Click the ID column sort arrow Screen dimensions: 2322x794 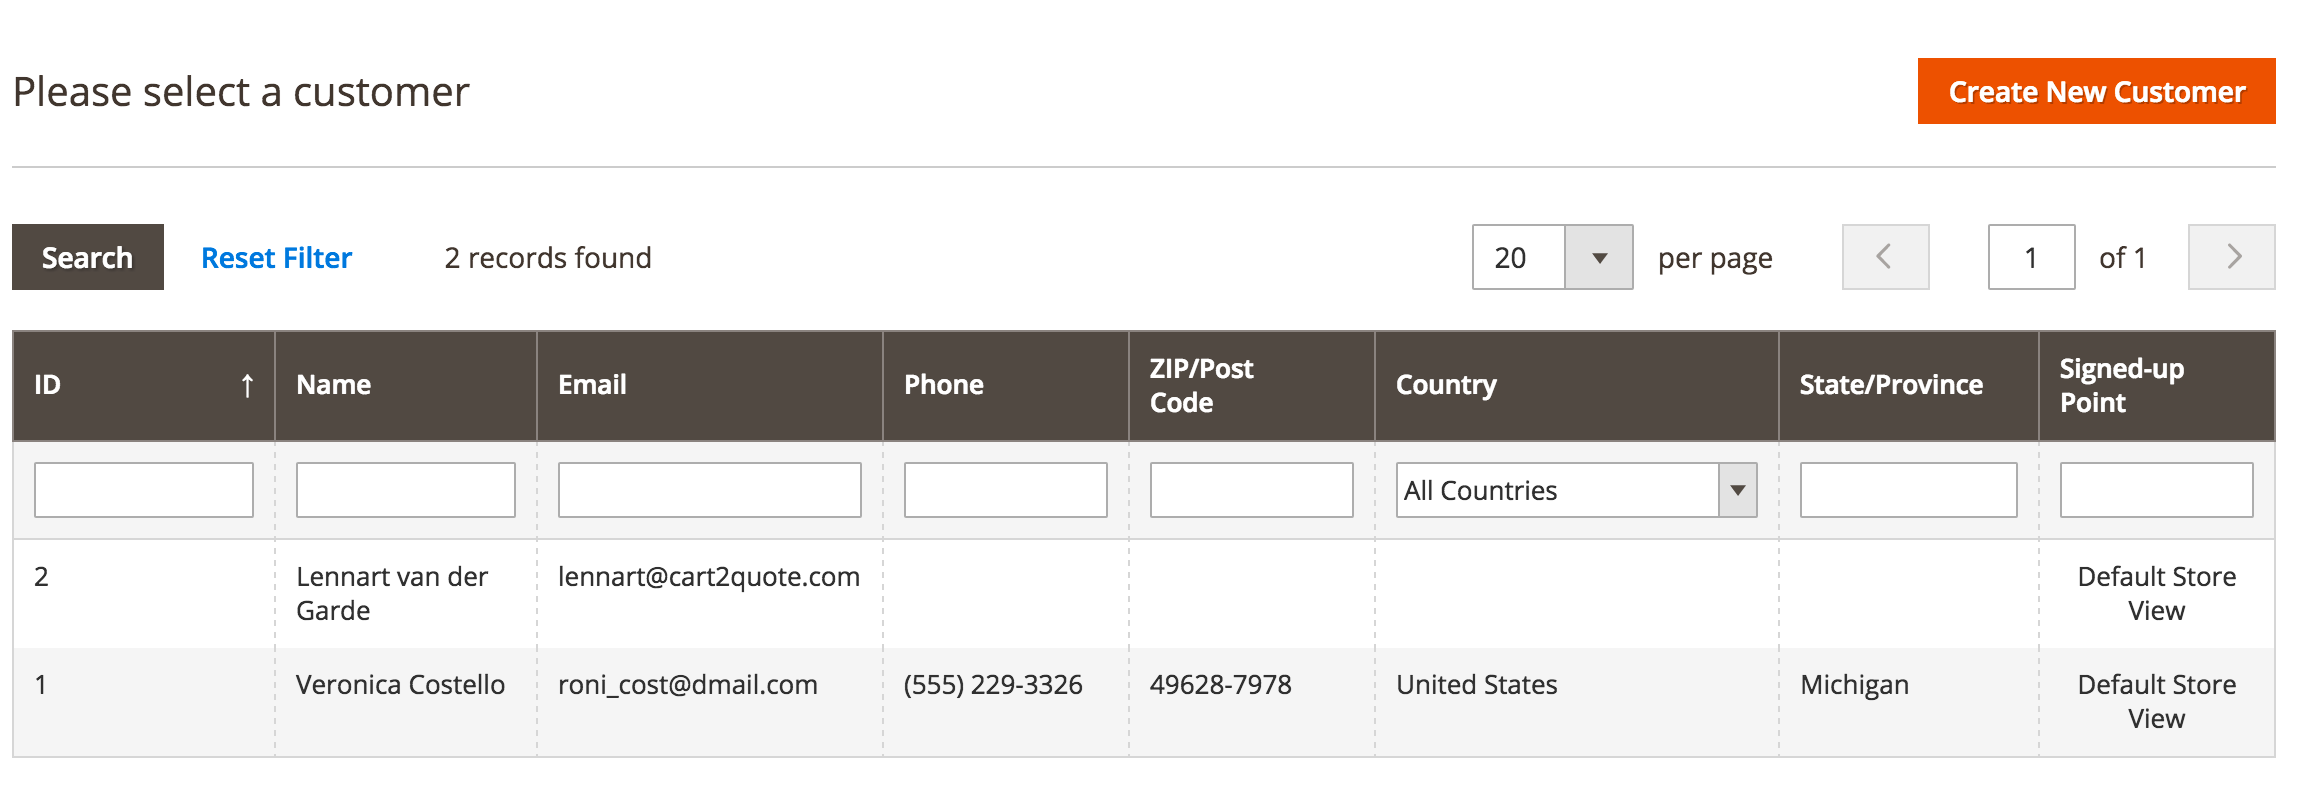pos(247,385)
